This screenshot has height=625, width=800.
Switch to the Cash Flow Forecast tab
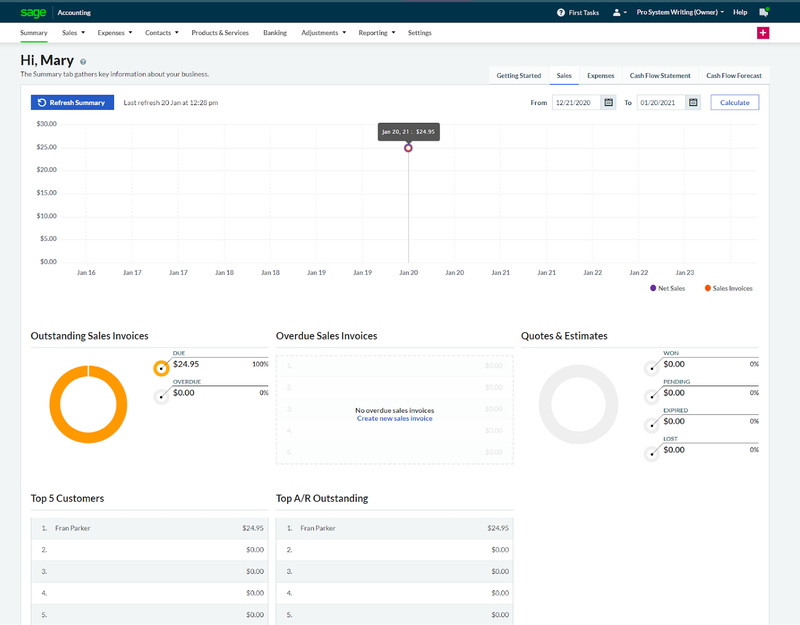[x=734, y=76]
